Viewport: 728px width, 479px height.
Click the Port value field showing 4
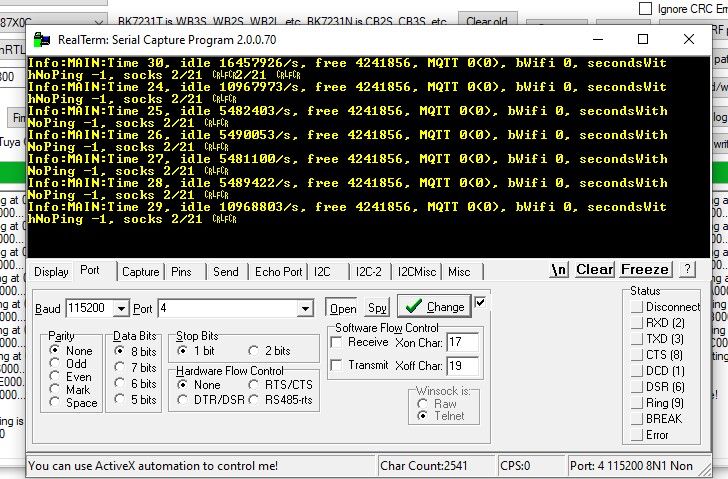tap(228, 309)
